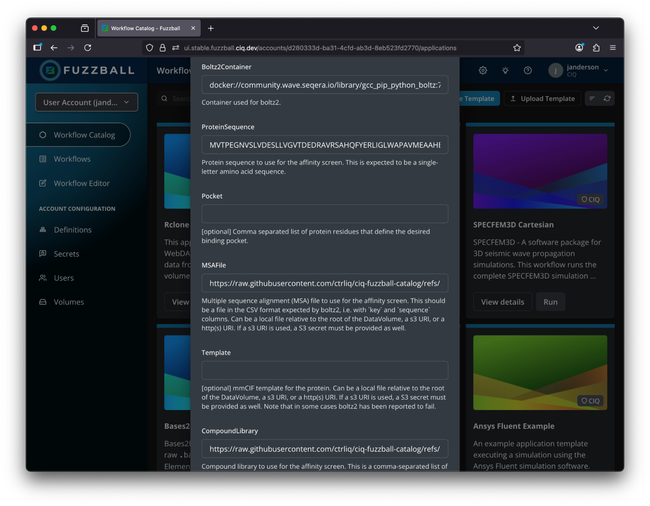The image size is (650, 506).
Task: Reload the page with browser refresh
Action: pos(87,48)
